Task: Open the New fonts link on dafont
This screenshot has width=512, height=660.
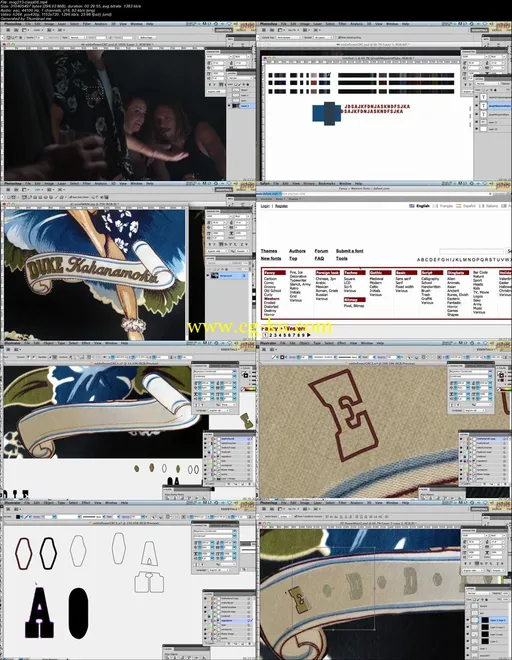Action: pos(271,258)
